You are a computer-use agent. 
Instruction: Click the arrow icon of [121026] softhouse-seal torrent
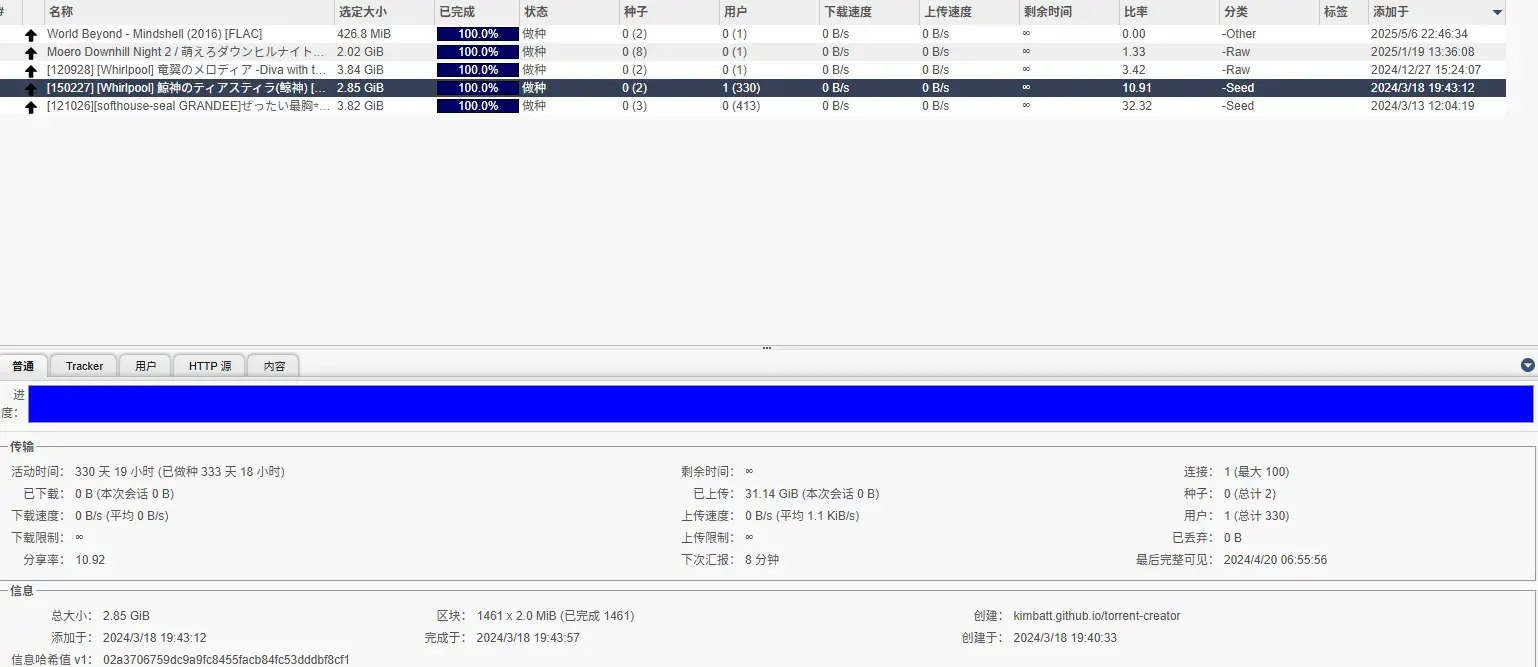[31, 106]
